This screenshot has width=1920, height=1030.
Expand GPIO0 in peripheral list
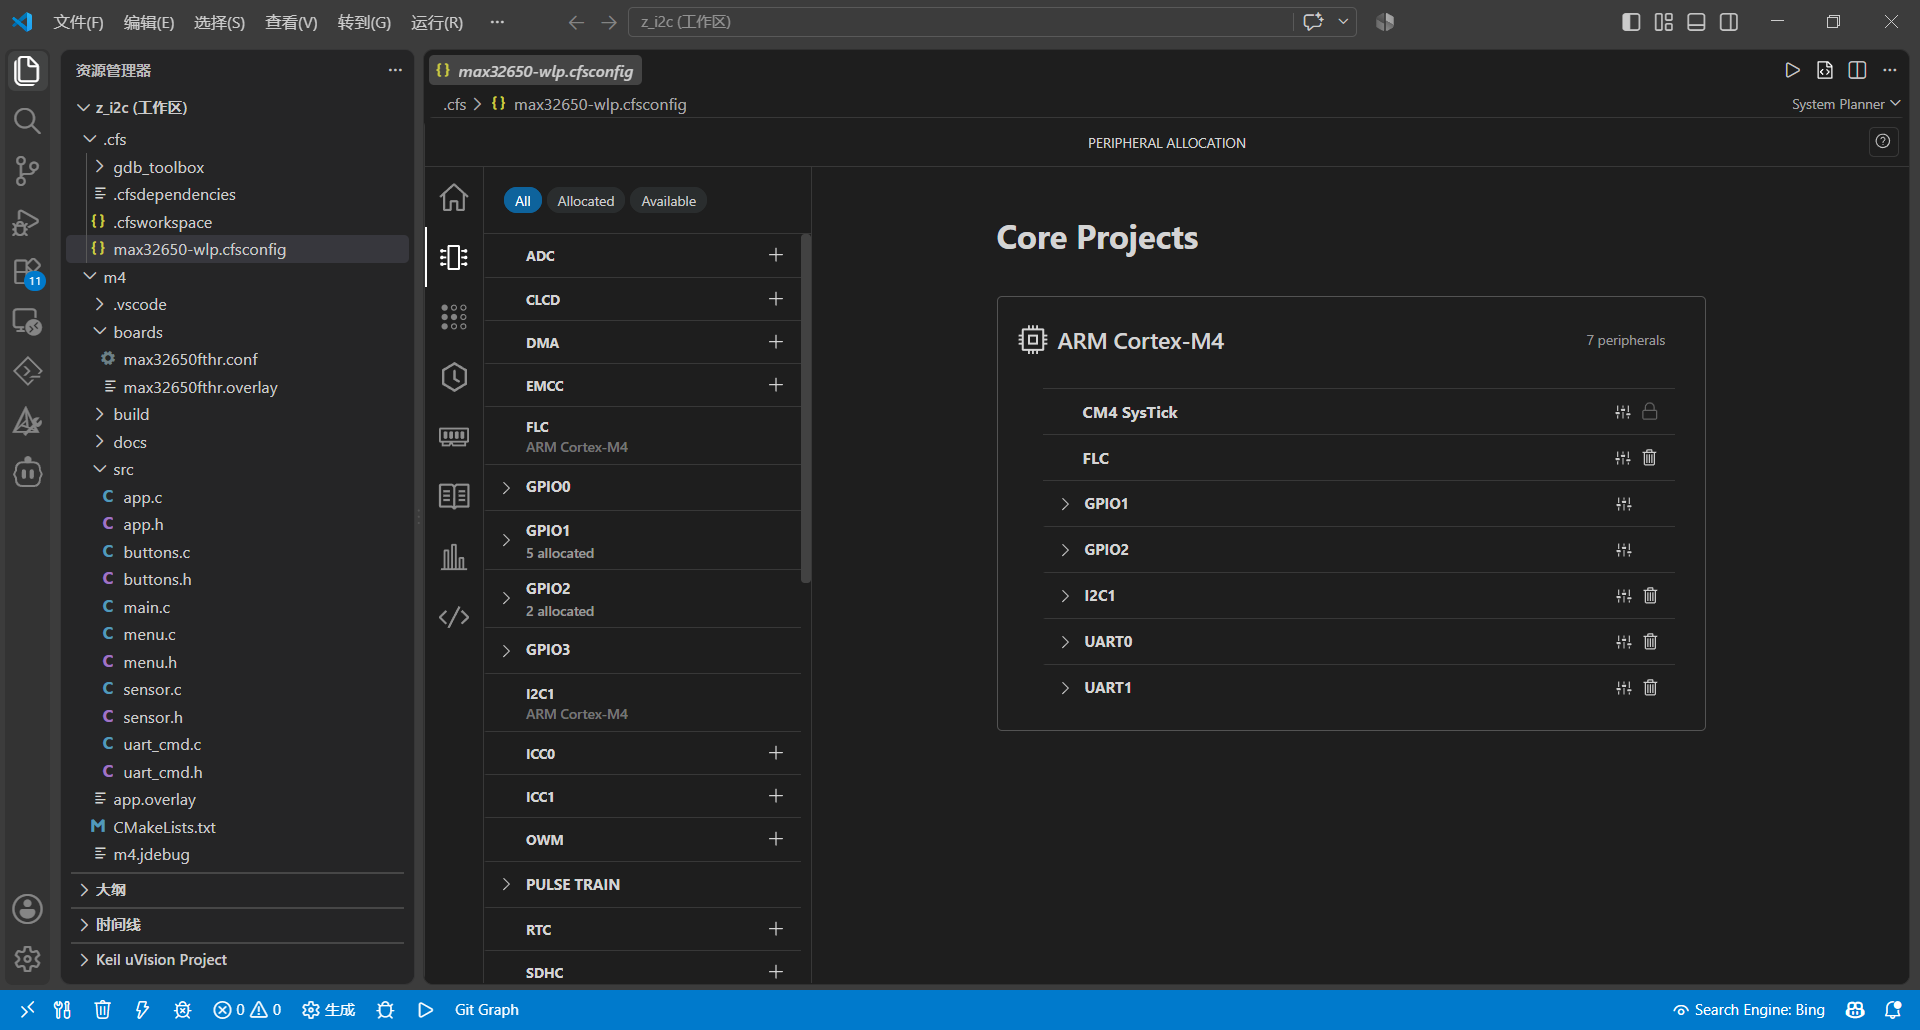click(x=506, y=487)
